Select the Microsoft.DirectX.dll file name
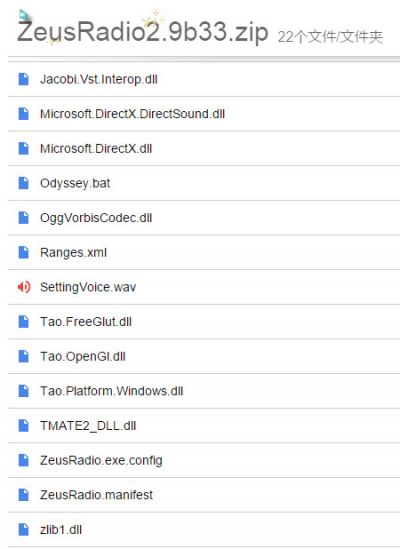The height and width of the screenshot is (549, 400). (x=96, y=149)
